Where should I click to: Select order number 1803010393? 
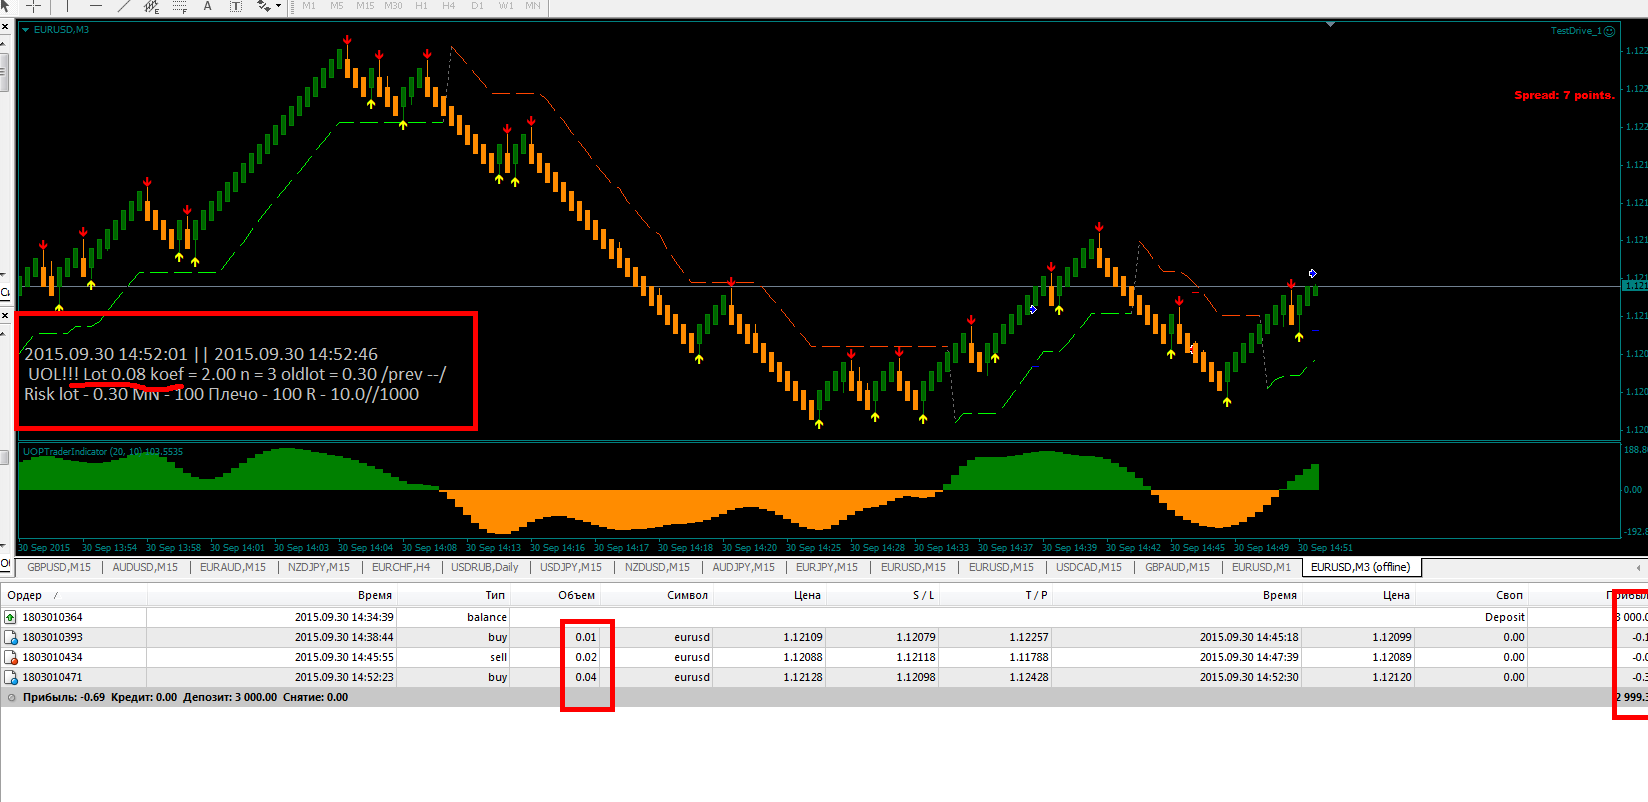53,637
